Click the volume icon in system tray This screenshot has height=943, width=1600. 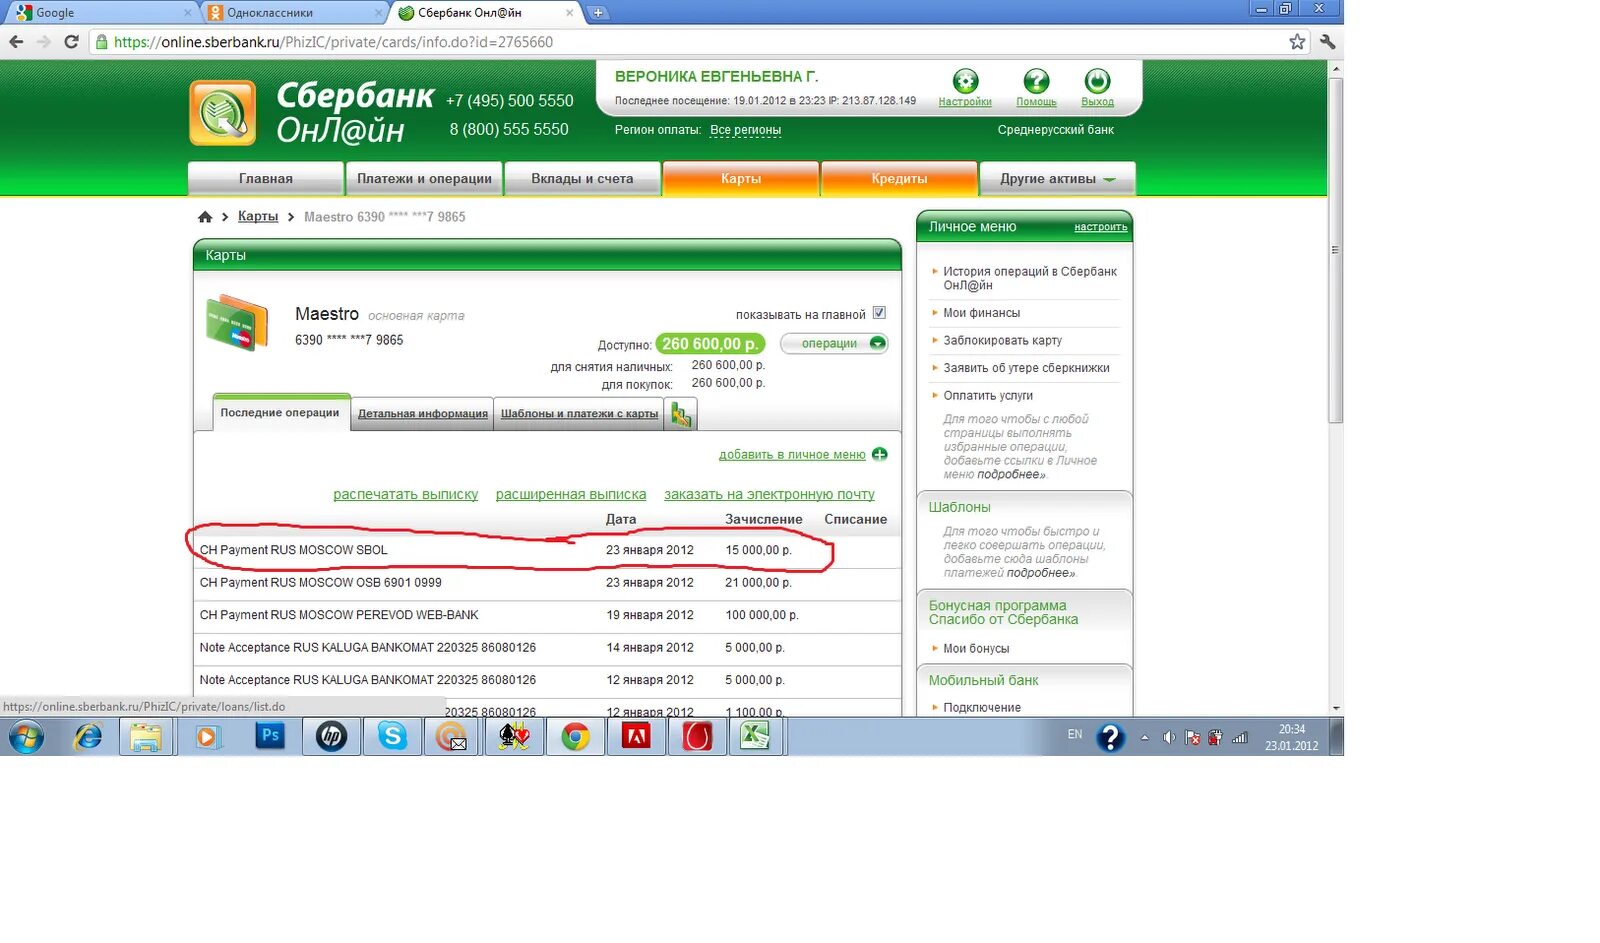tap(1168, 738)
